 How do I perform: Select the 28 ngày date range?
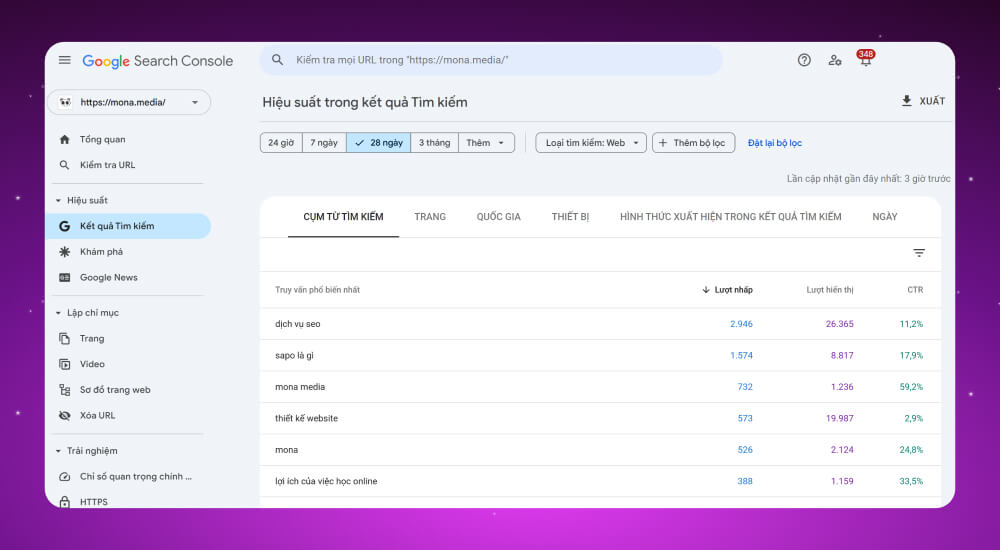tap(379, 143)
